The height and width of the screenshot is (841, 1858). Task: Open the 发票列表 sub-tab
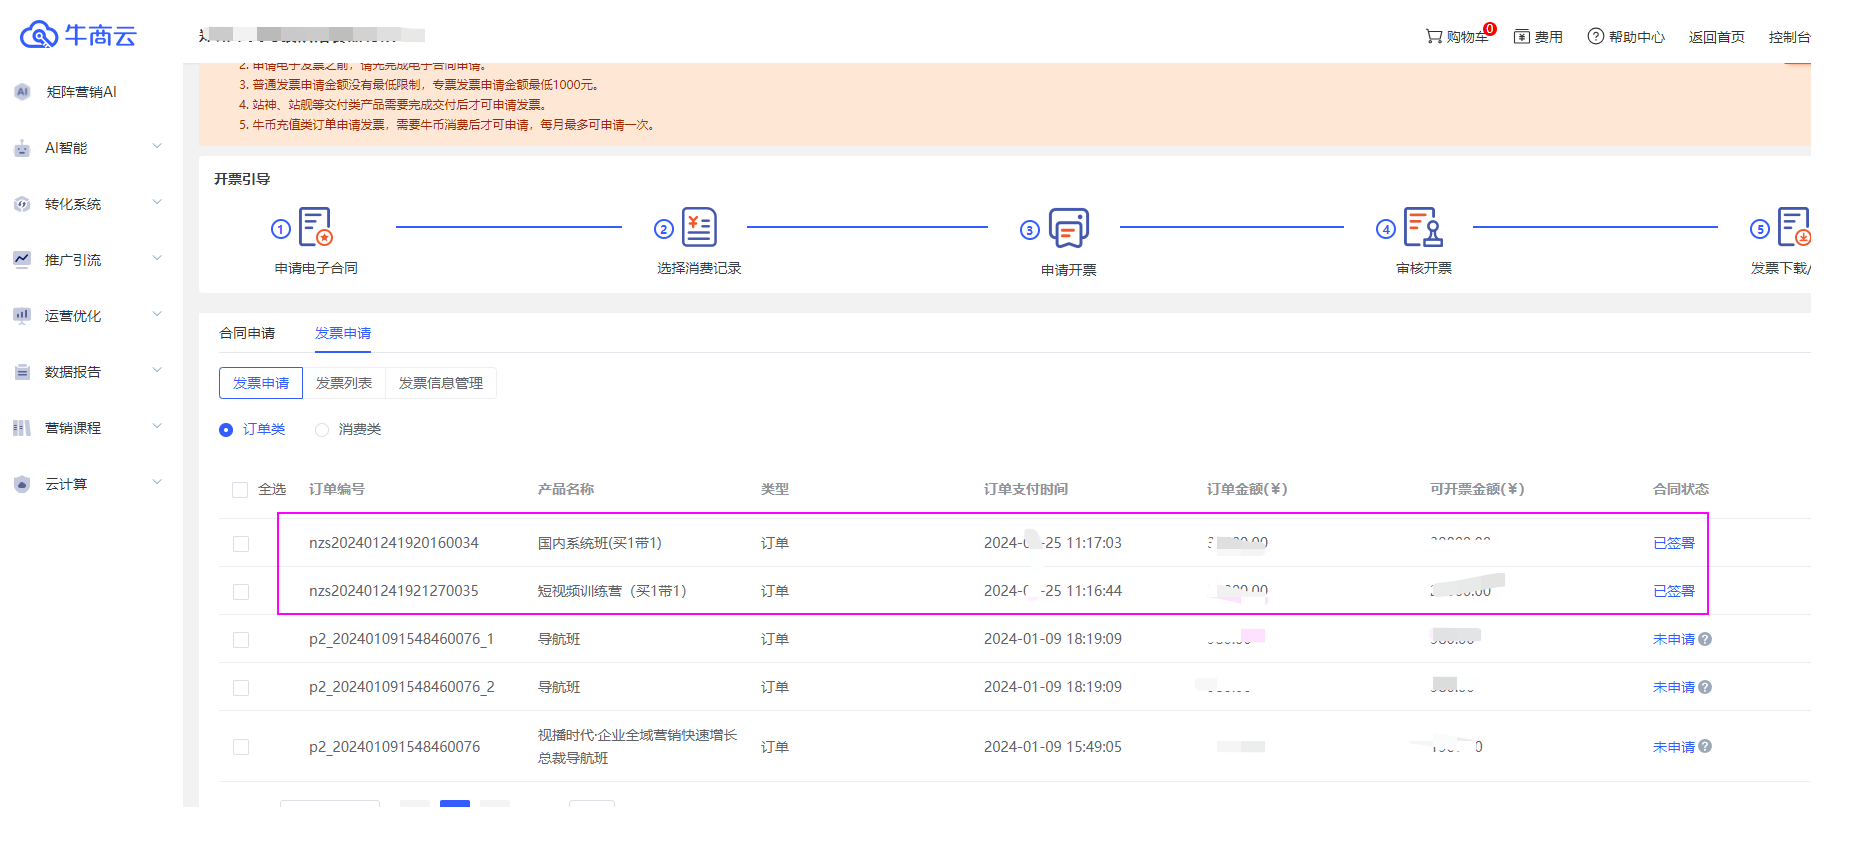coord(344,383)
